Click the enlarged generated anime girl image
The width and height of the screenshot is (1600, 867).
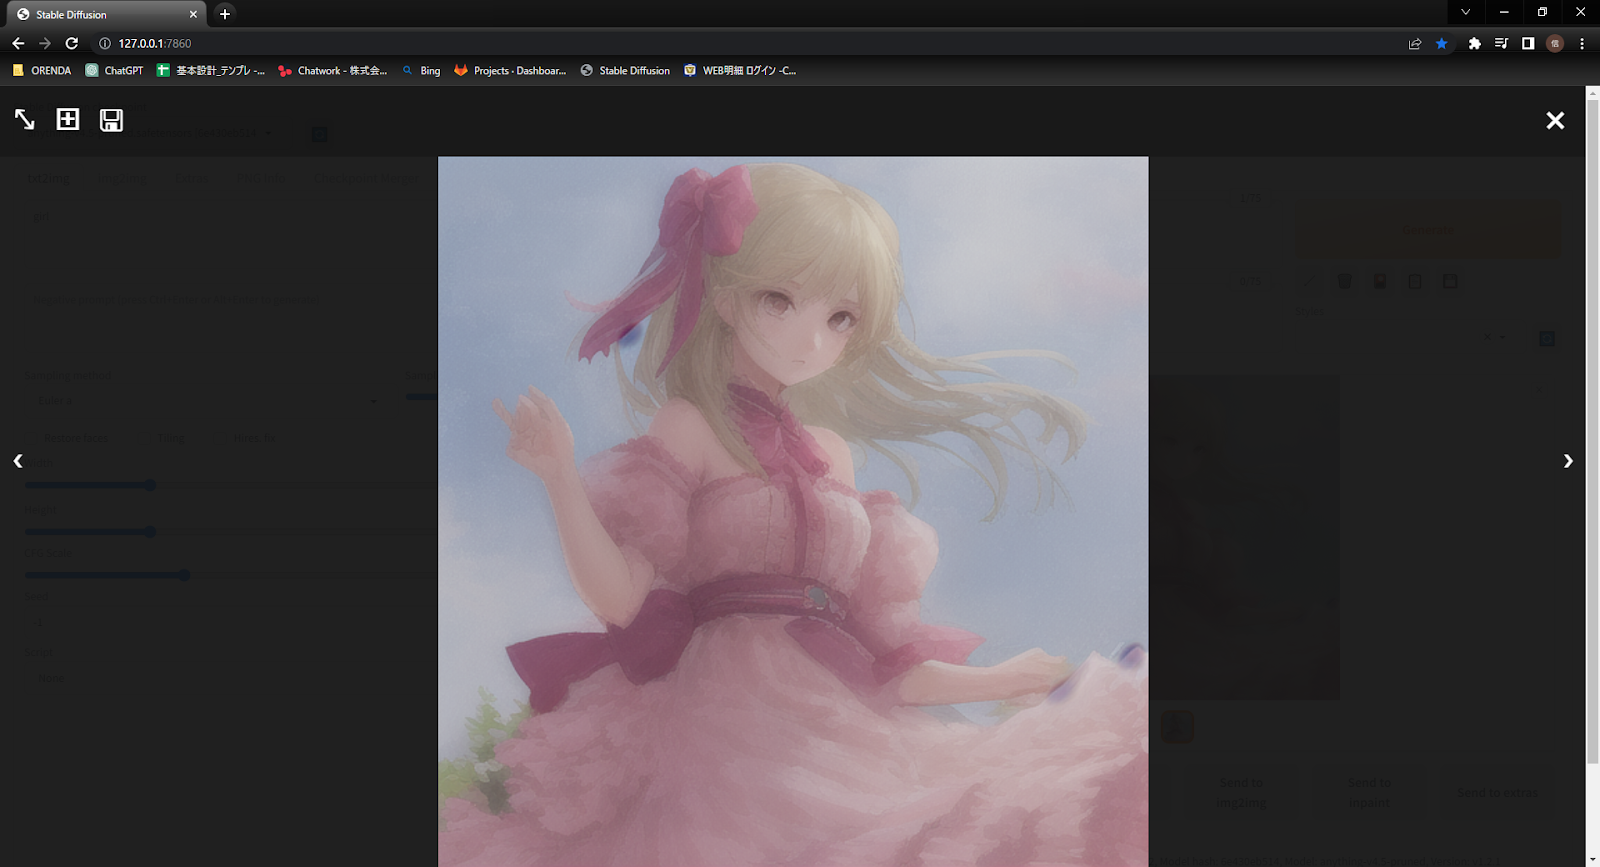tap(793, 511)
